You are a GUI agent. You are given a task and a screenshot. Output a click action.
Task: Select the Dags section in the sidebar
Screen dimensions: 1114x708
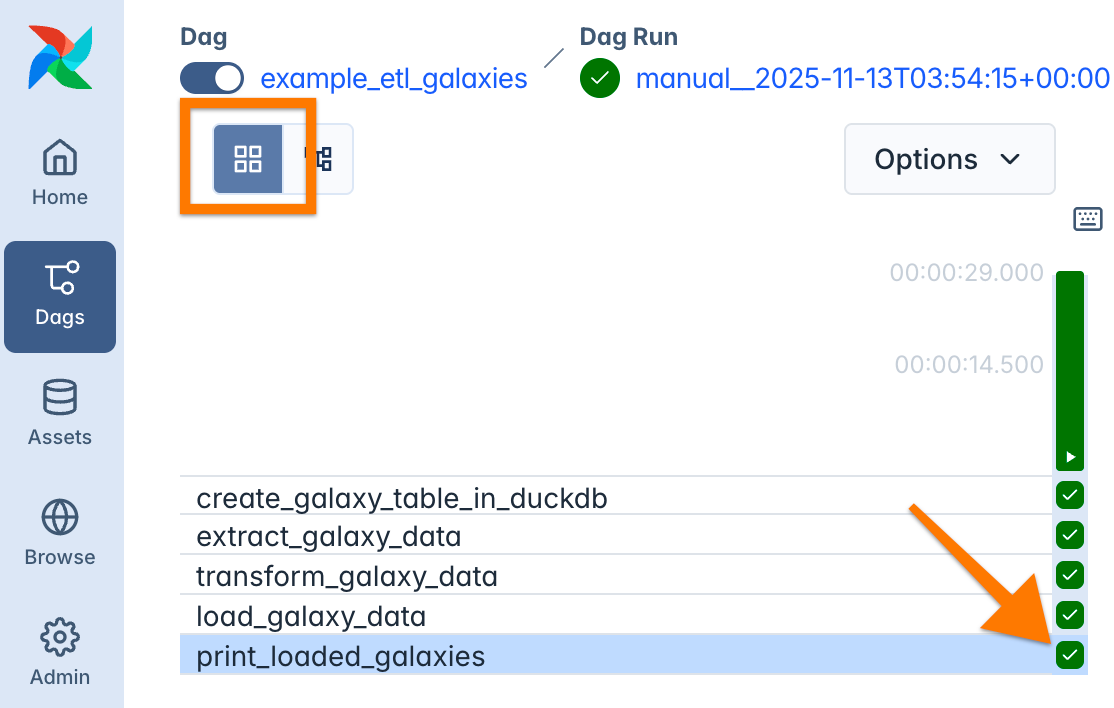tap(60, 297)
